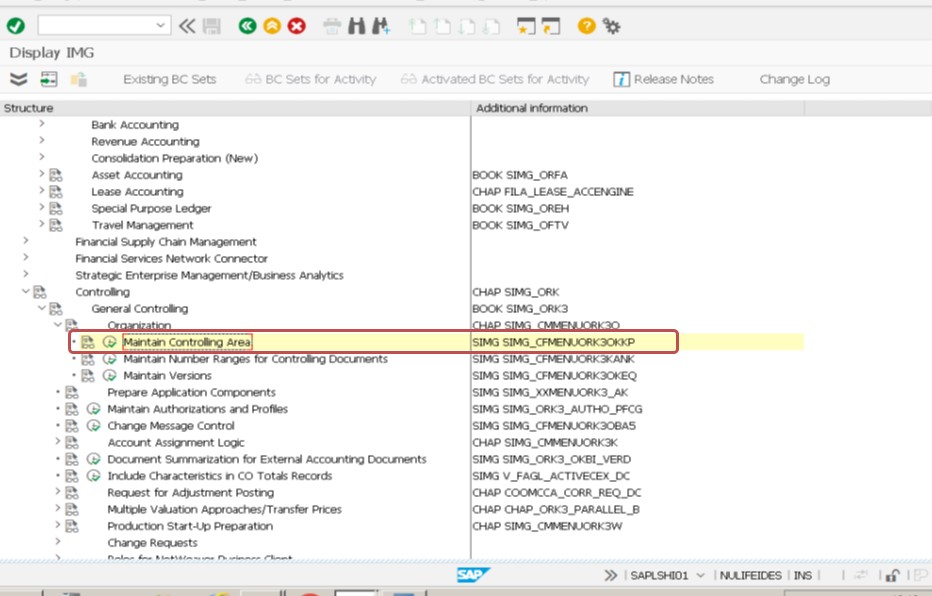Execute Maintain Number Ranges for Controlling Documents icon
Image resolution: width=932 pixels, height=596 pixels.
(109, 359)
